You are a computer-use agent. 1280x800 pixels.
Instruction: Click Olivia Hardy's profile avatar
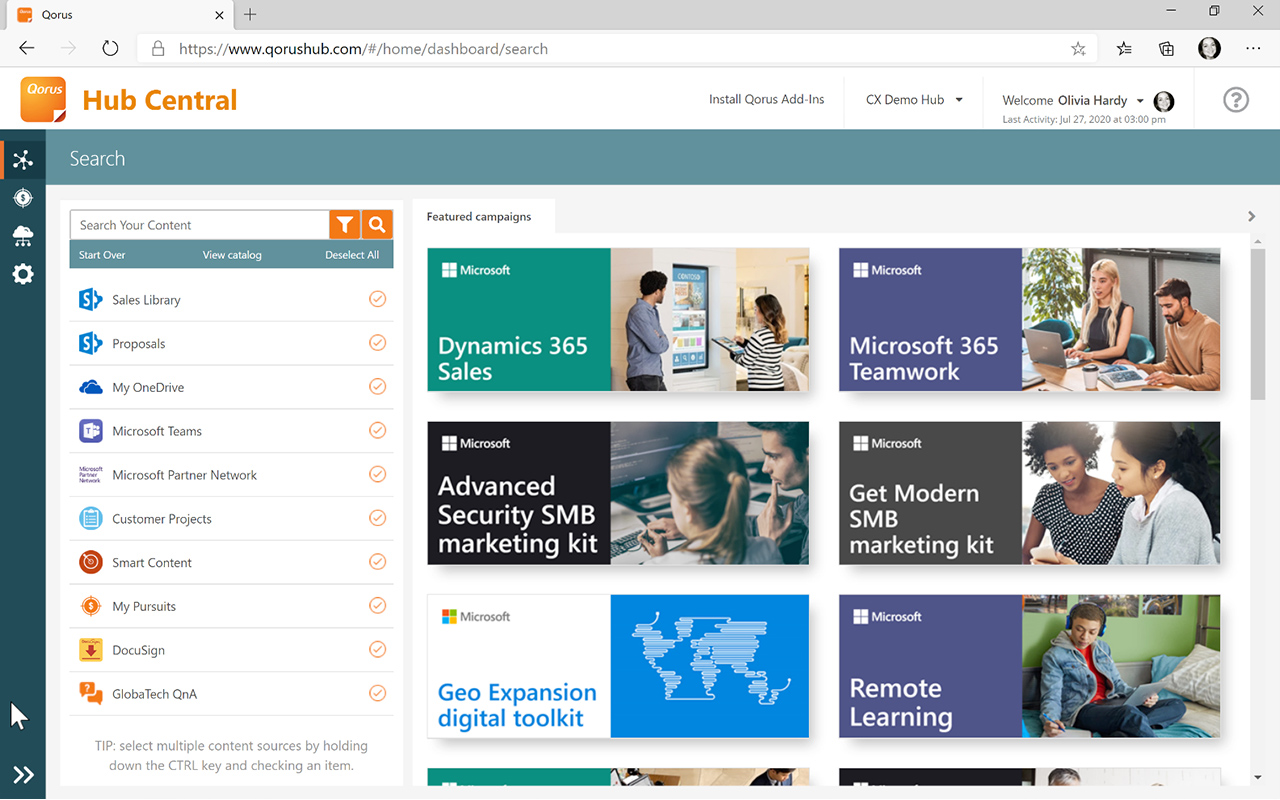pyautogui.click(x=1164, y=101)
